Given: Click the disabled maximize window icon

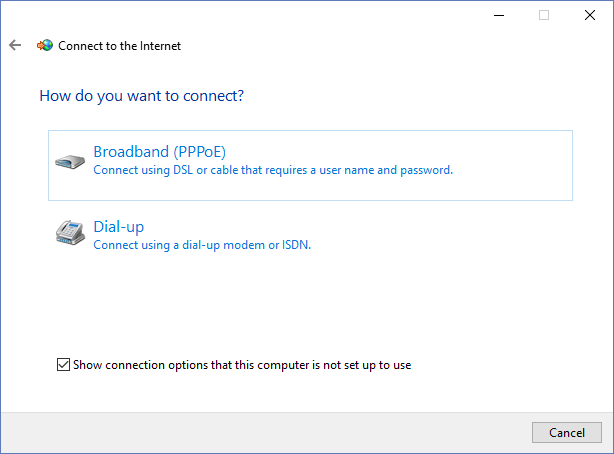Looking at the screenshot, I should pos(544,15).
